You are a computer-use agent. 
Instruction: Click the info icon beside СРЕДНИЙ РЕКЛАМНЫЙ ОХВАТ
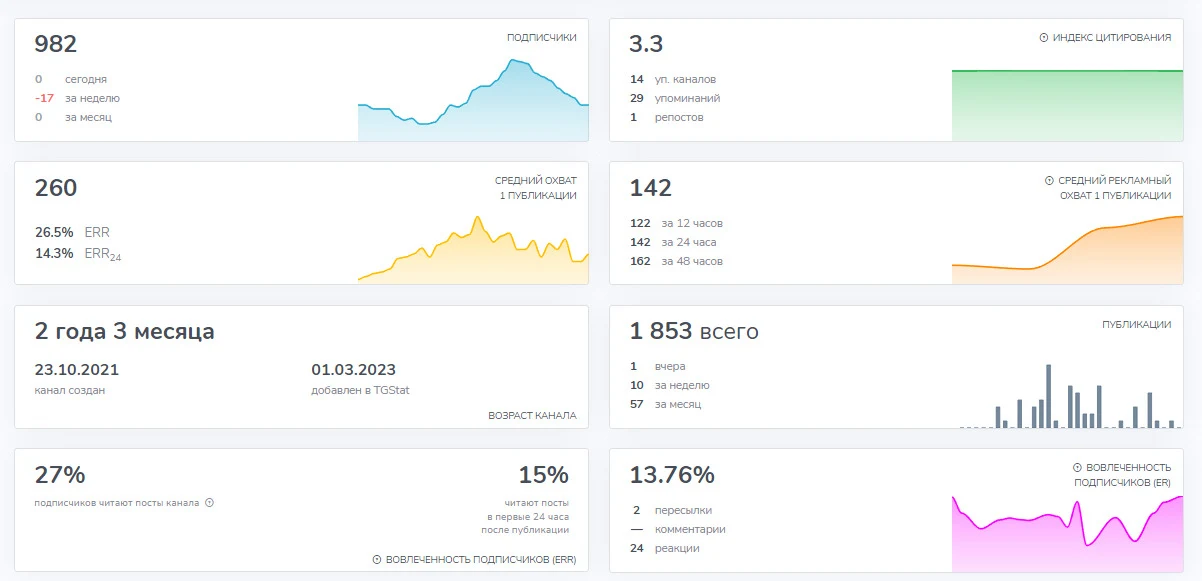click(1049, 181)
